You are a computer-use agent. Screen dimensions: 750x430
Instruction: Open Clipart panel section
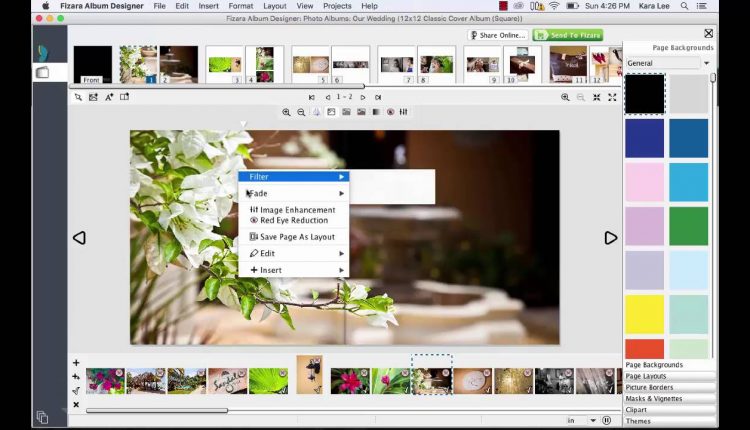pos(670,410)
